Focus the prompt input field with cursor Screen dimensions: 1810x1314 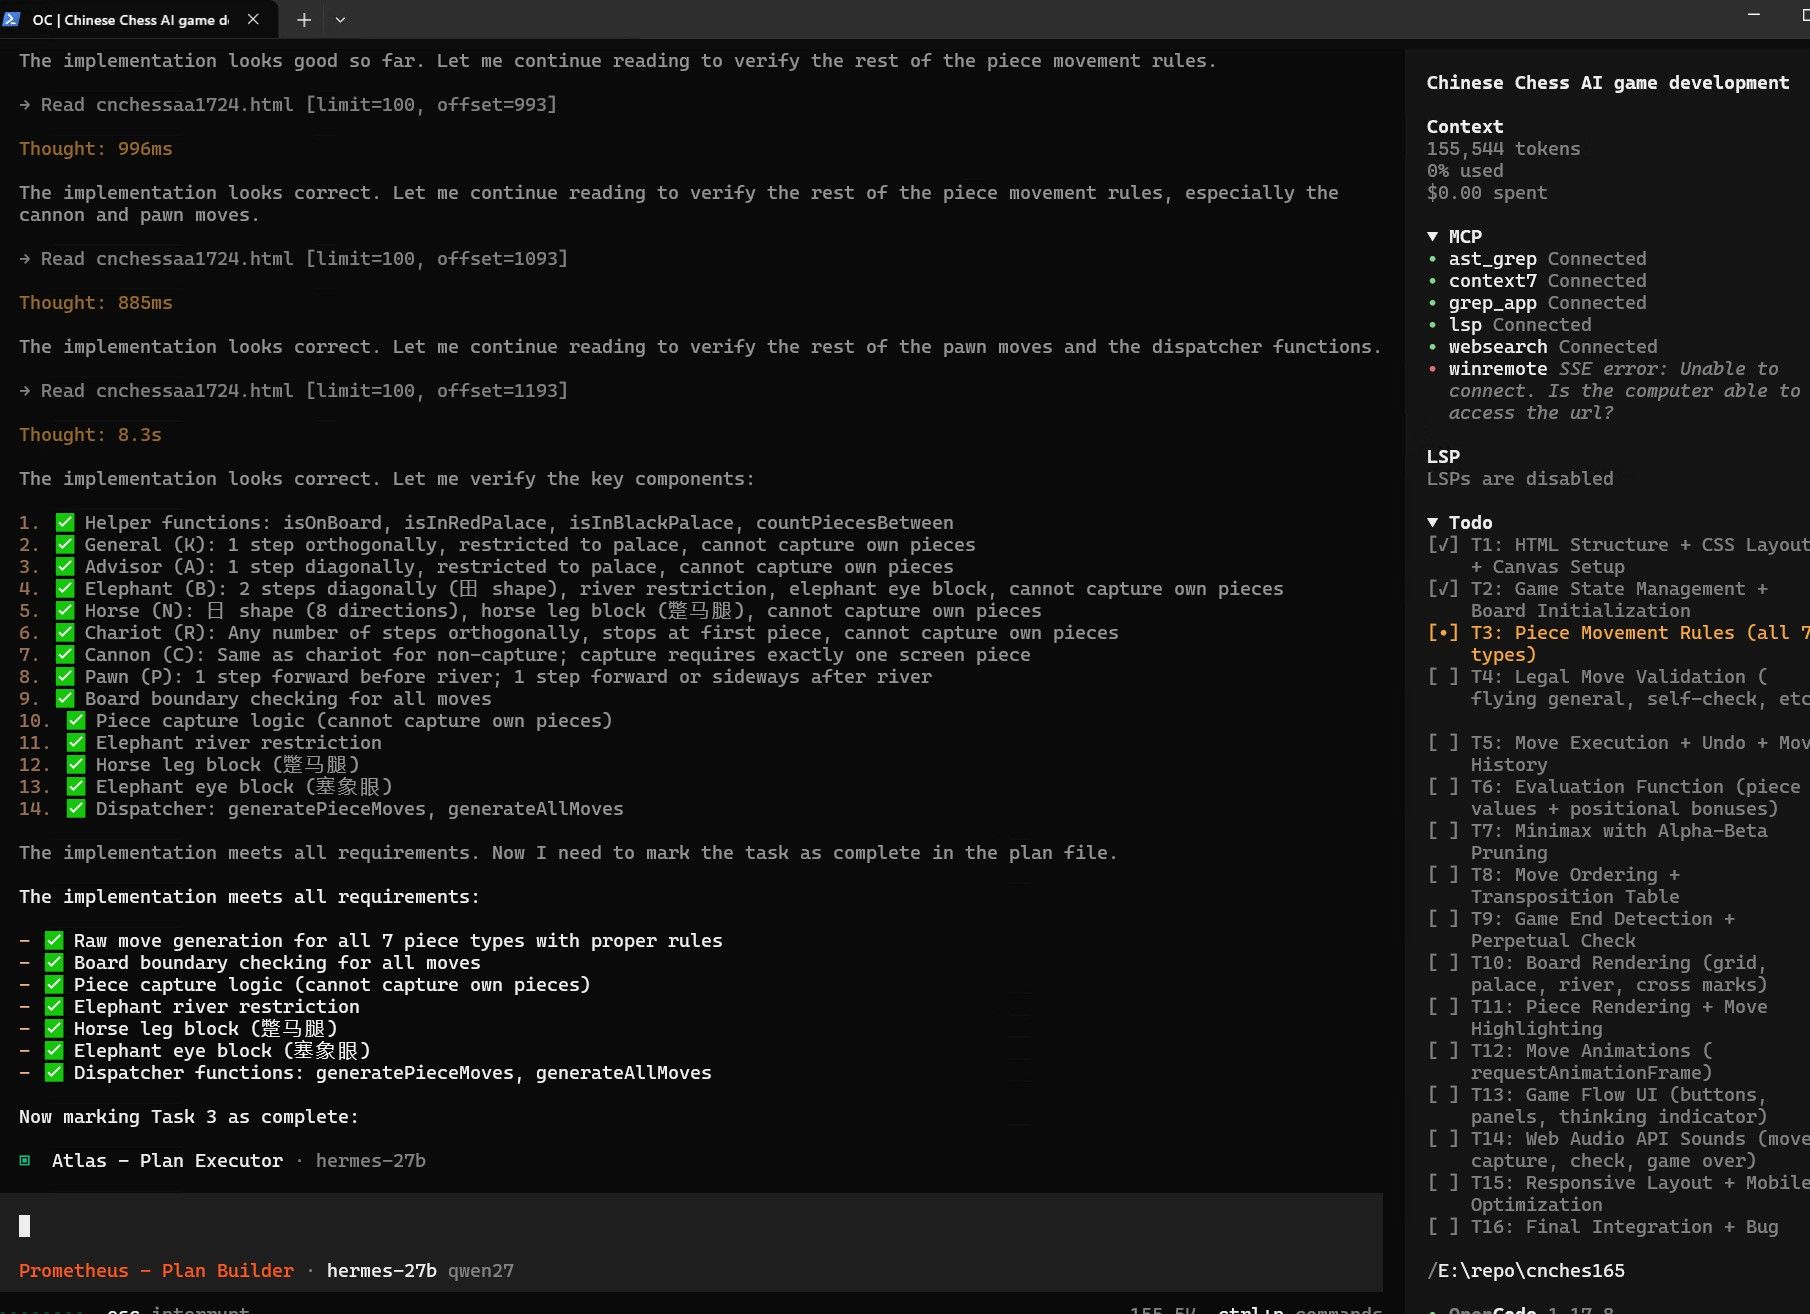[691, 1226]
